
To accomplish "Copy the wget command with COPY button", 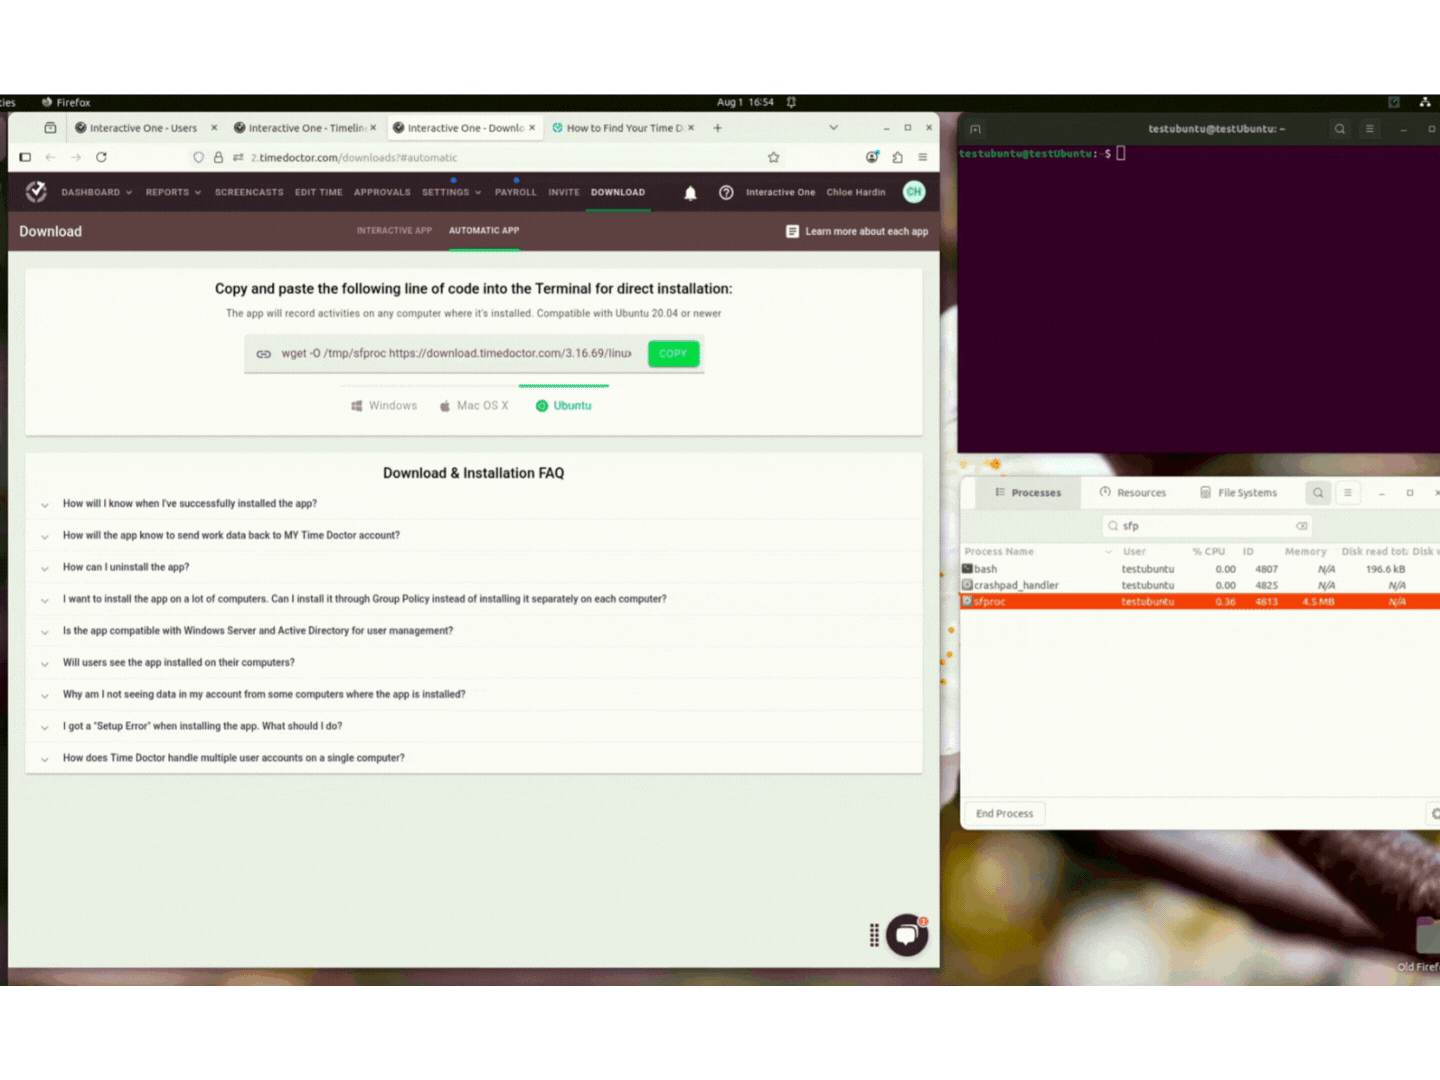I will (x=673, y=354).
